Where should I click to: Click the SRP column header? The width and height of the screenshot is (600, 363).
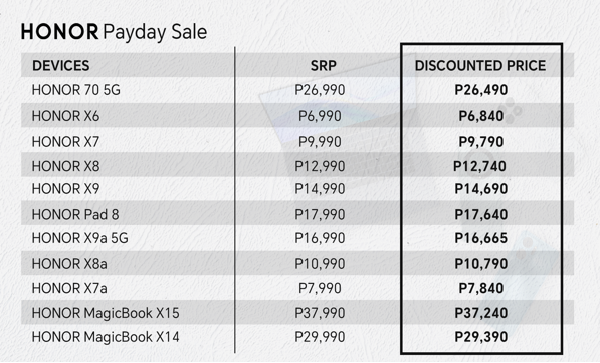click(x=323, y=66)
